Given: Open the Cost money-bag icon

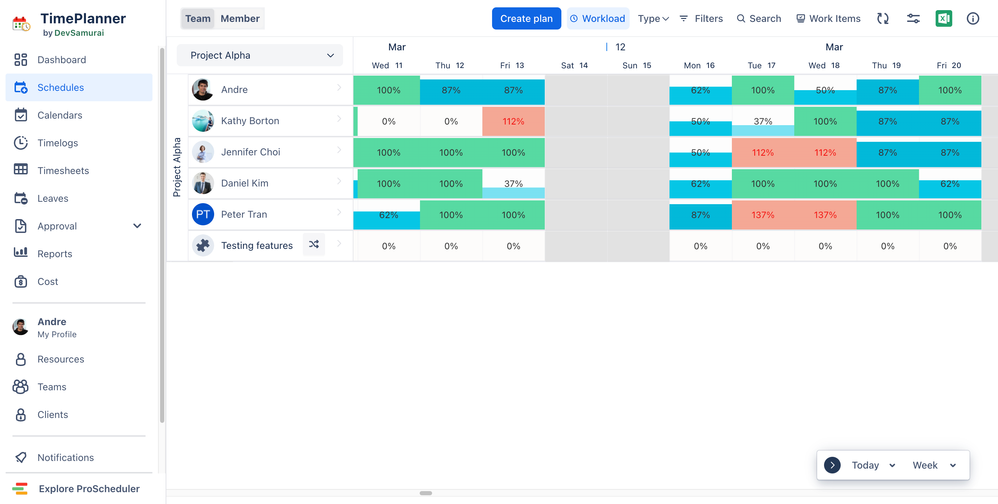Looking at the screenshot, I should 20,282.
